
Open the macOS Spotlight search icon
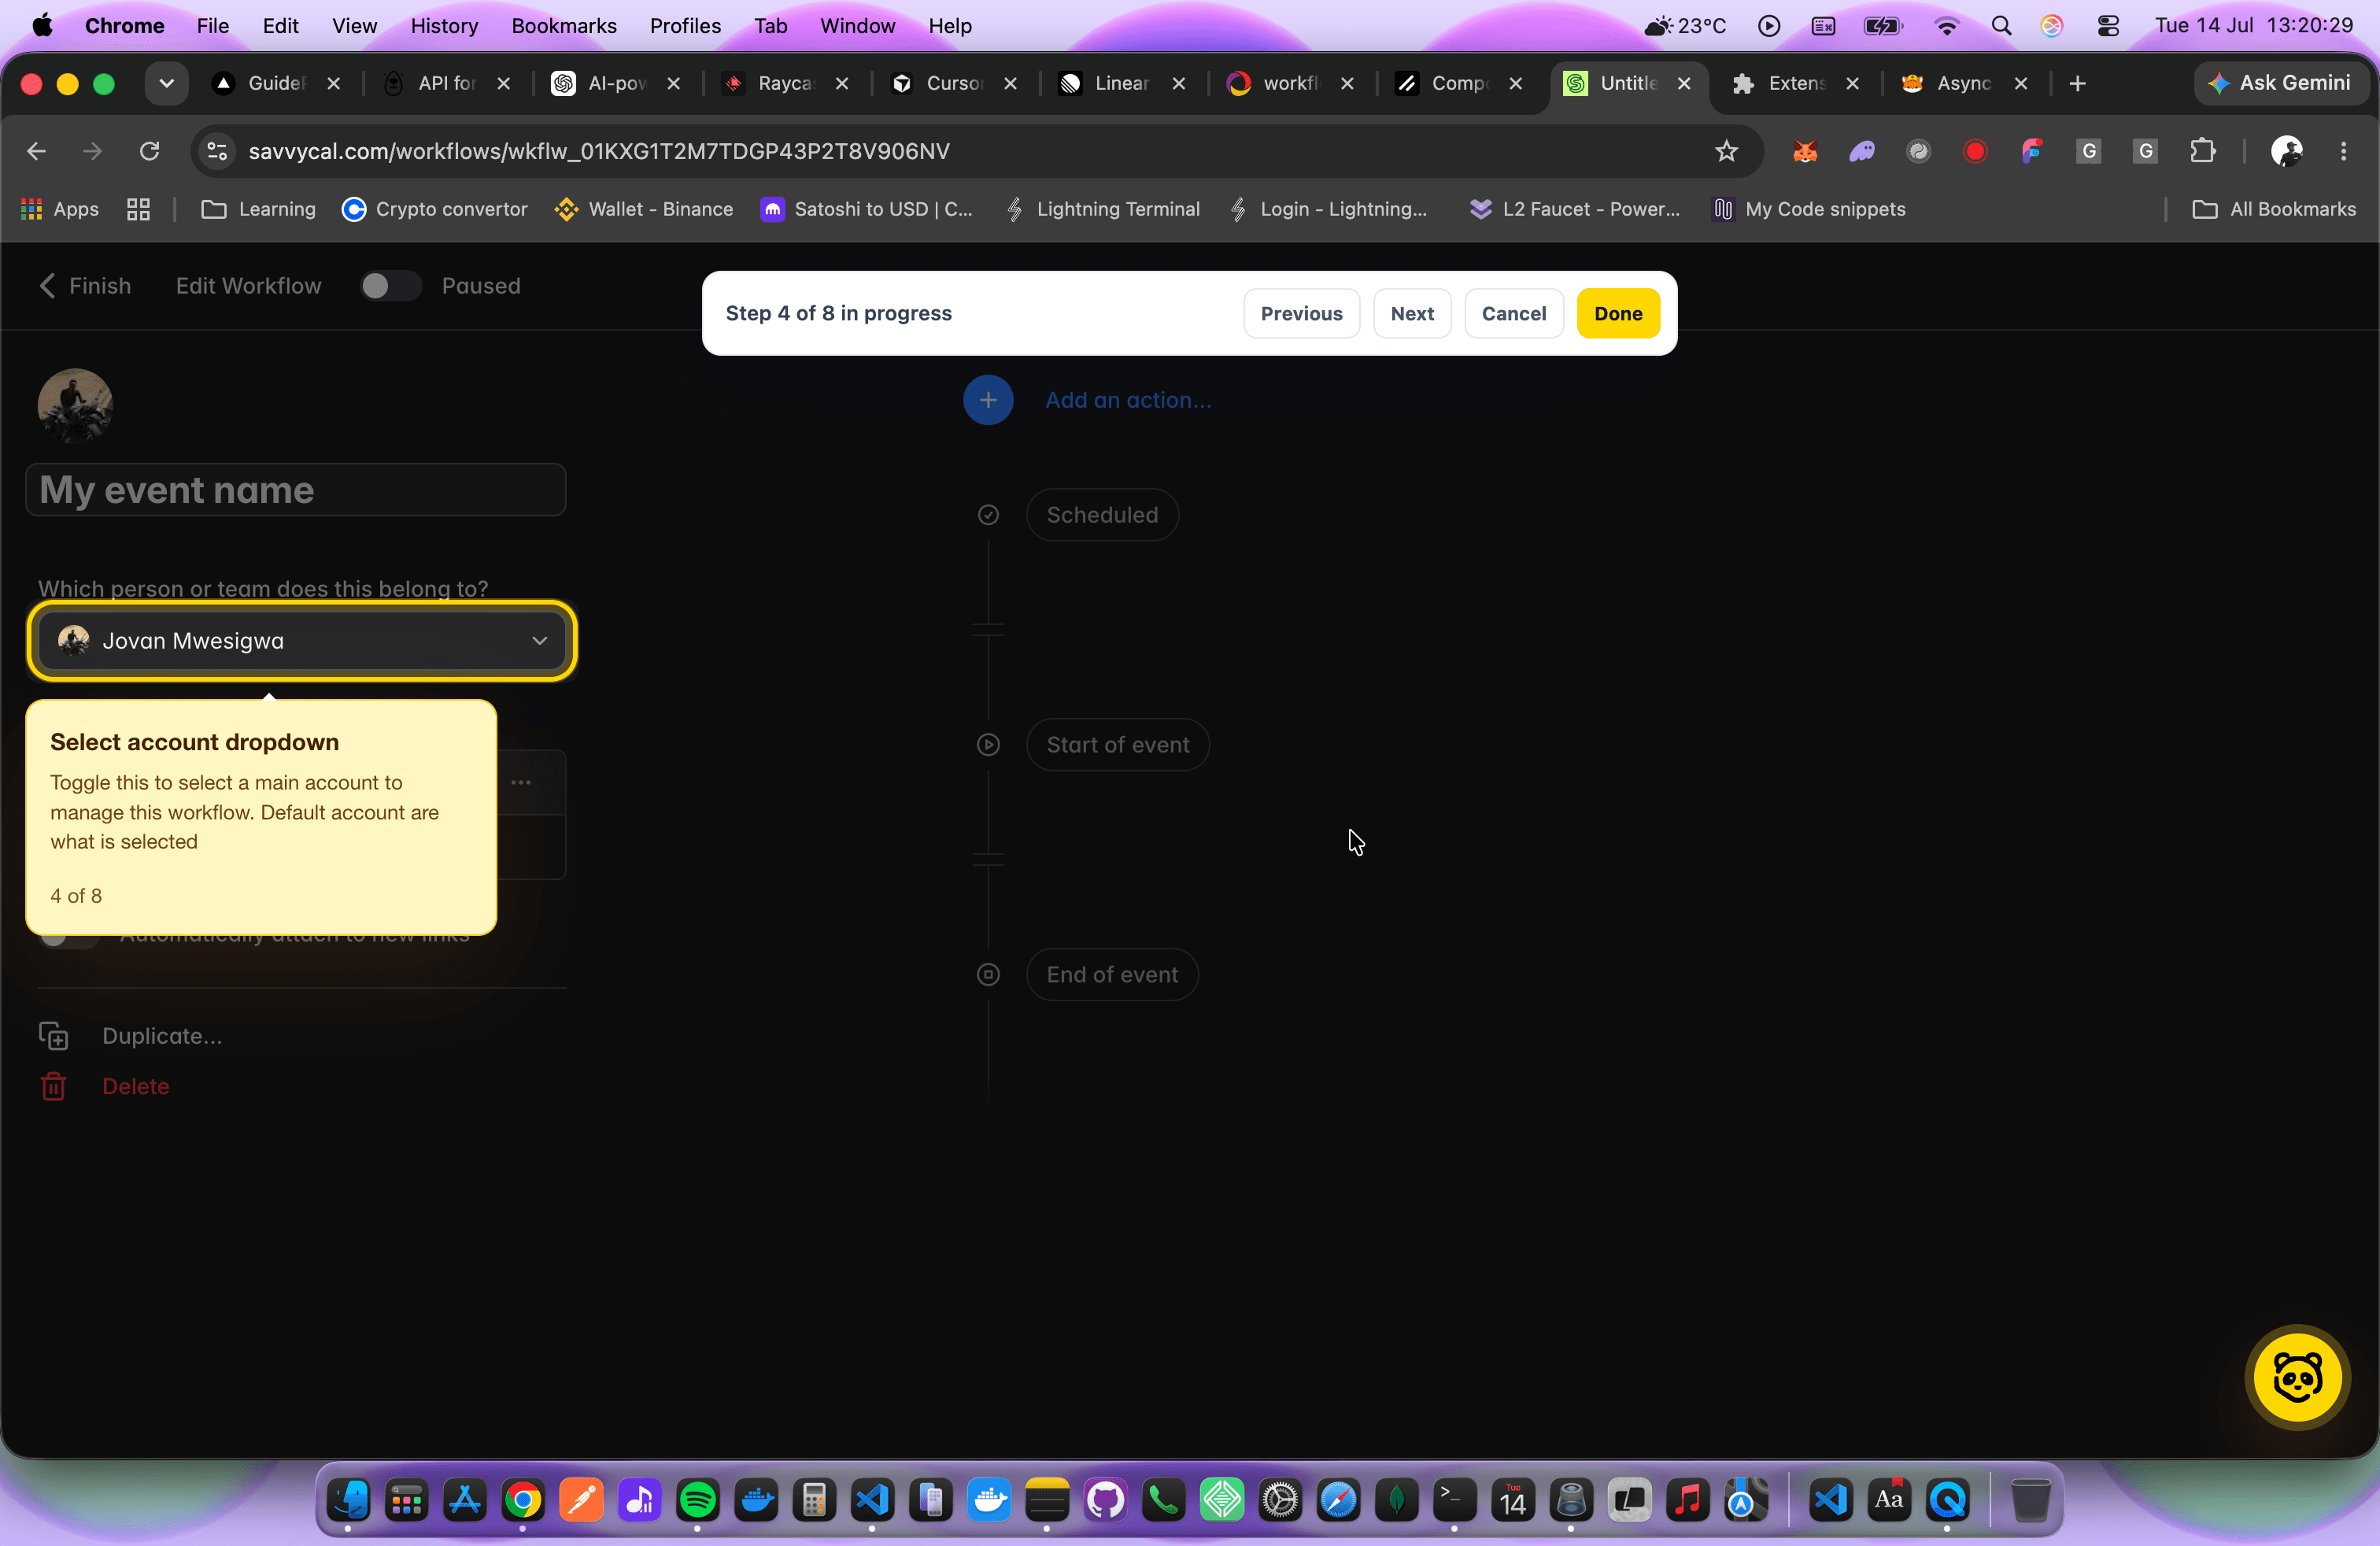(x=2001, y=26)
